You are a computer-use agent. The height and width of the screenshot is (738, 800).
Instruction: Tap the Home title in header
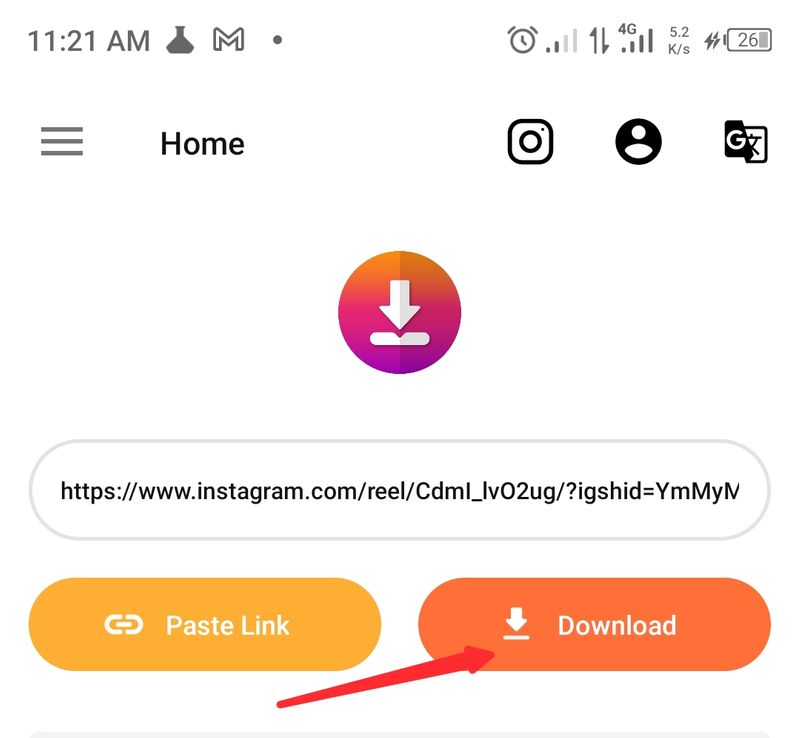pyautogui.click(x=203, y=143)
